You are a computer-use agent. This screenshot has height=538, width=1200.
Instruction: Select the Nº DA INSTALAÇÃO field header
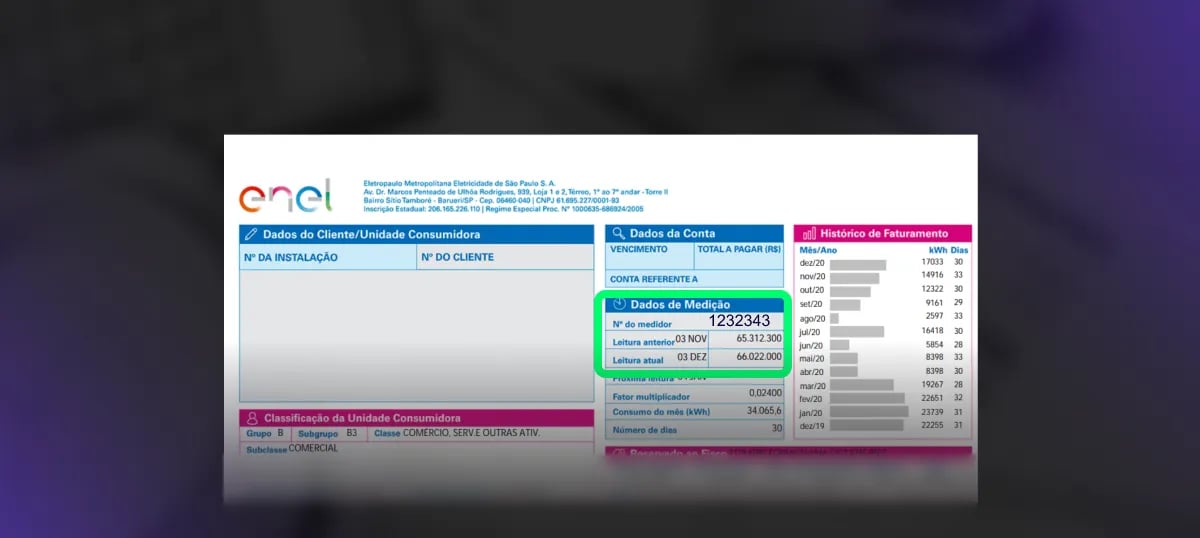pyautogui.click(x=291, y=258)
